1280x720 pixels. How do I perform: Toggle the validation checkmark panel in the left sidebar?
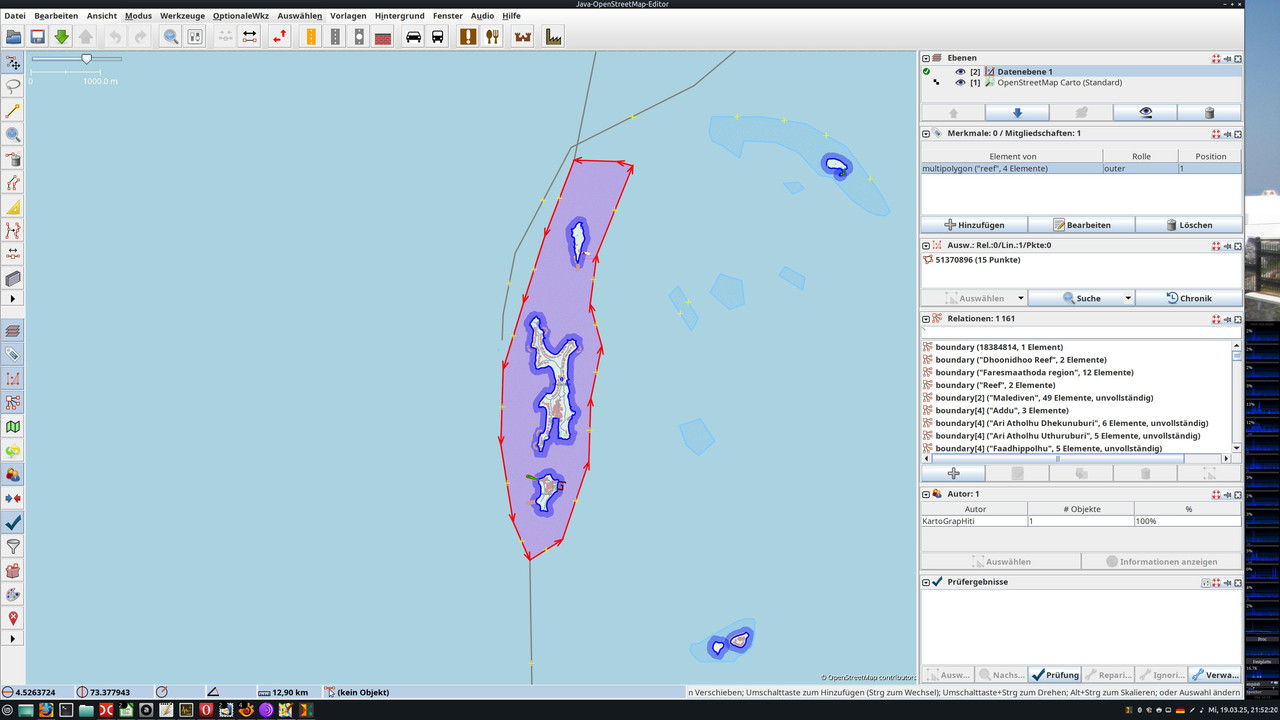13,523
